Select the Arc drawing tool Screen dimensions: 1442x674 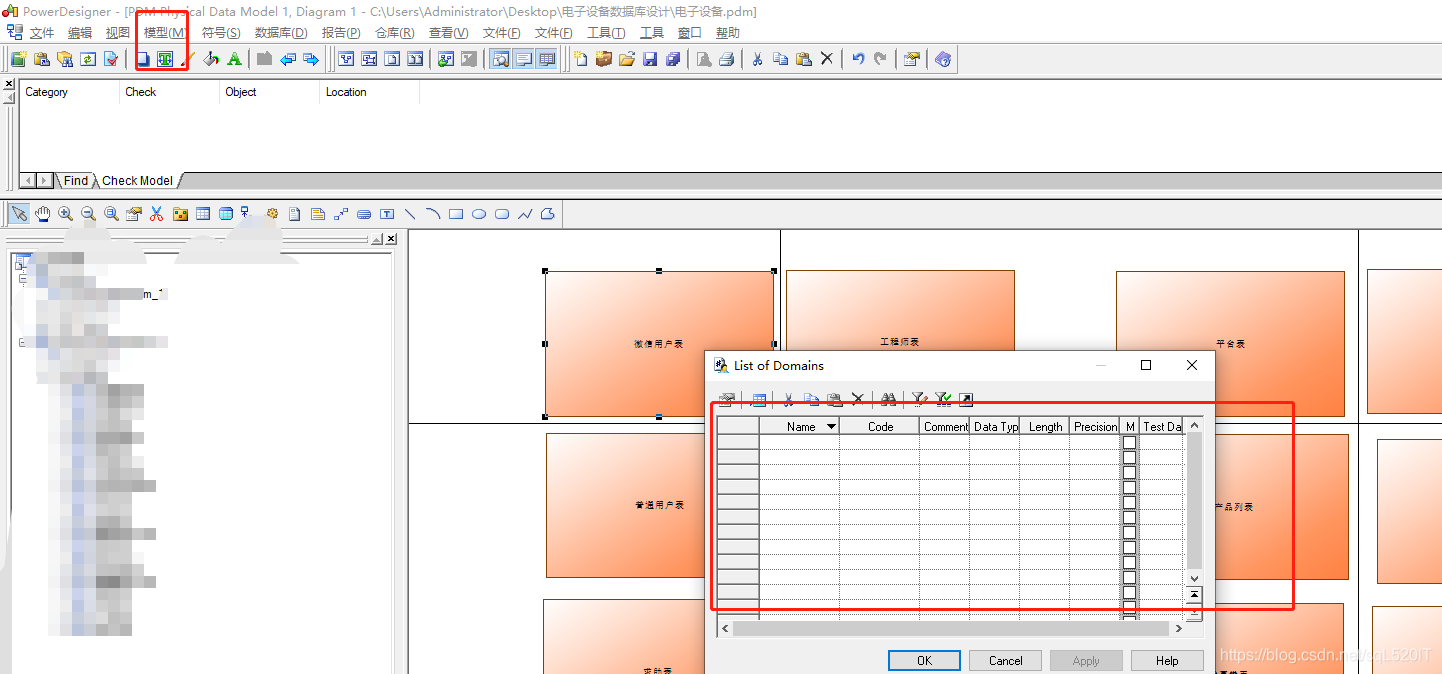click(x=433, y=214)
